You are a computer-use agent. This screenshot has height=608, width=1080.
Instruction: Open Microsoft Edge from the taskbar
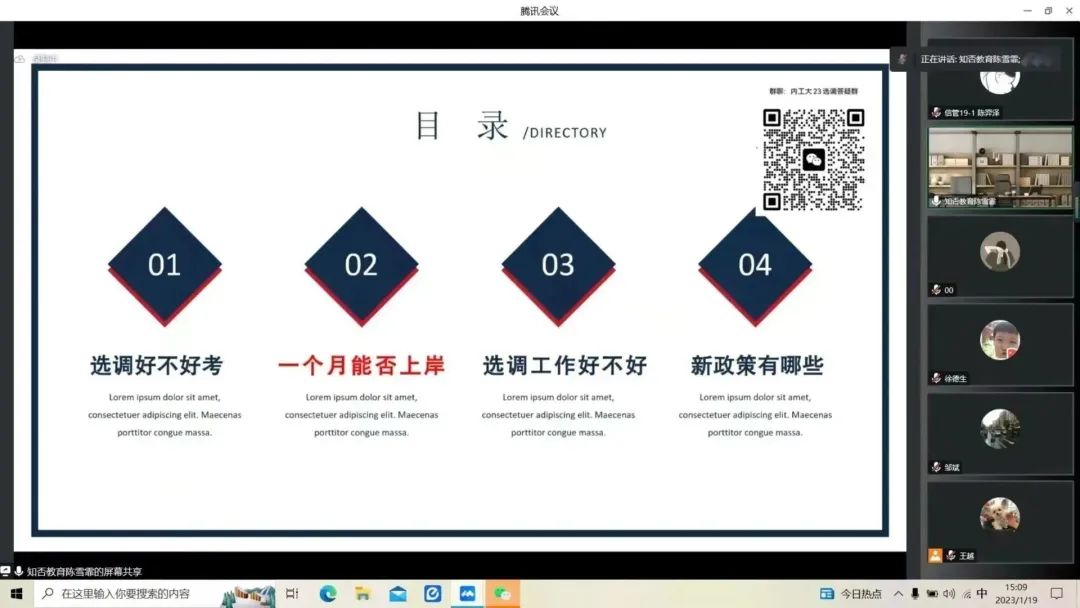click(328, 593)
